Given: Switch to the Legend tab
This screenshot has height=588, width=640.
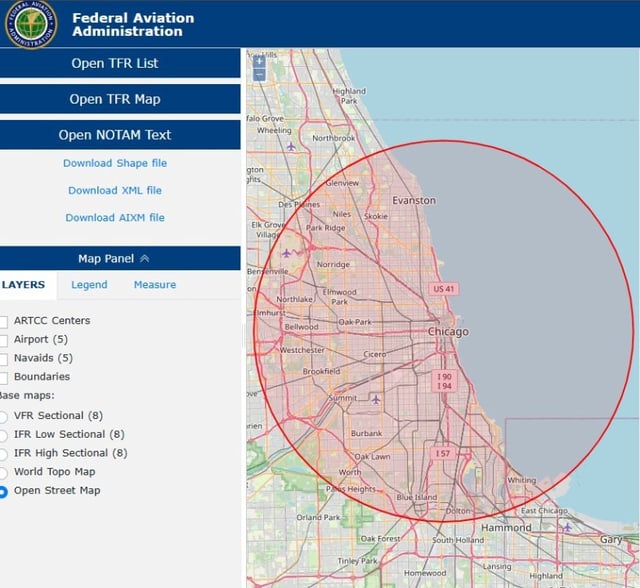Looking at the screenshot, I should click(x=89, y=285).
